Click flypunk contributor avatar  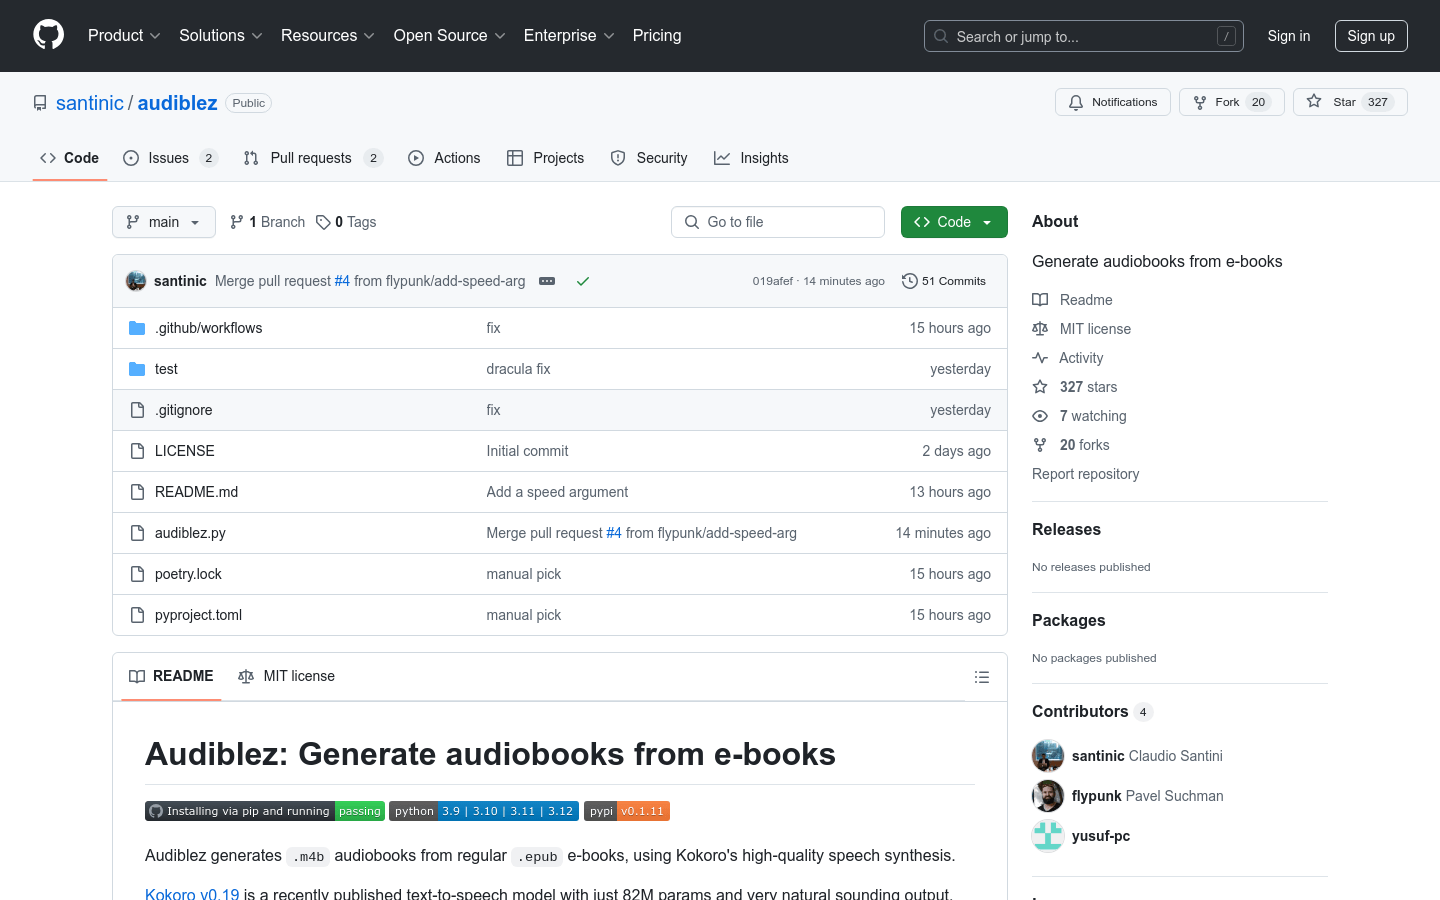1048,796
